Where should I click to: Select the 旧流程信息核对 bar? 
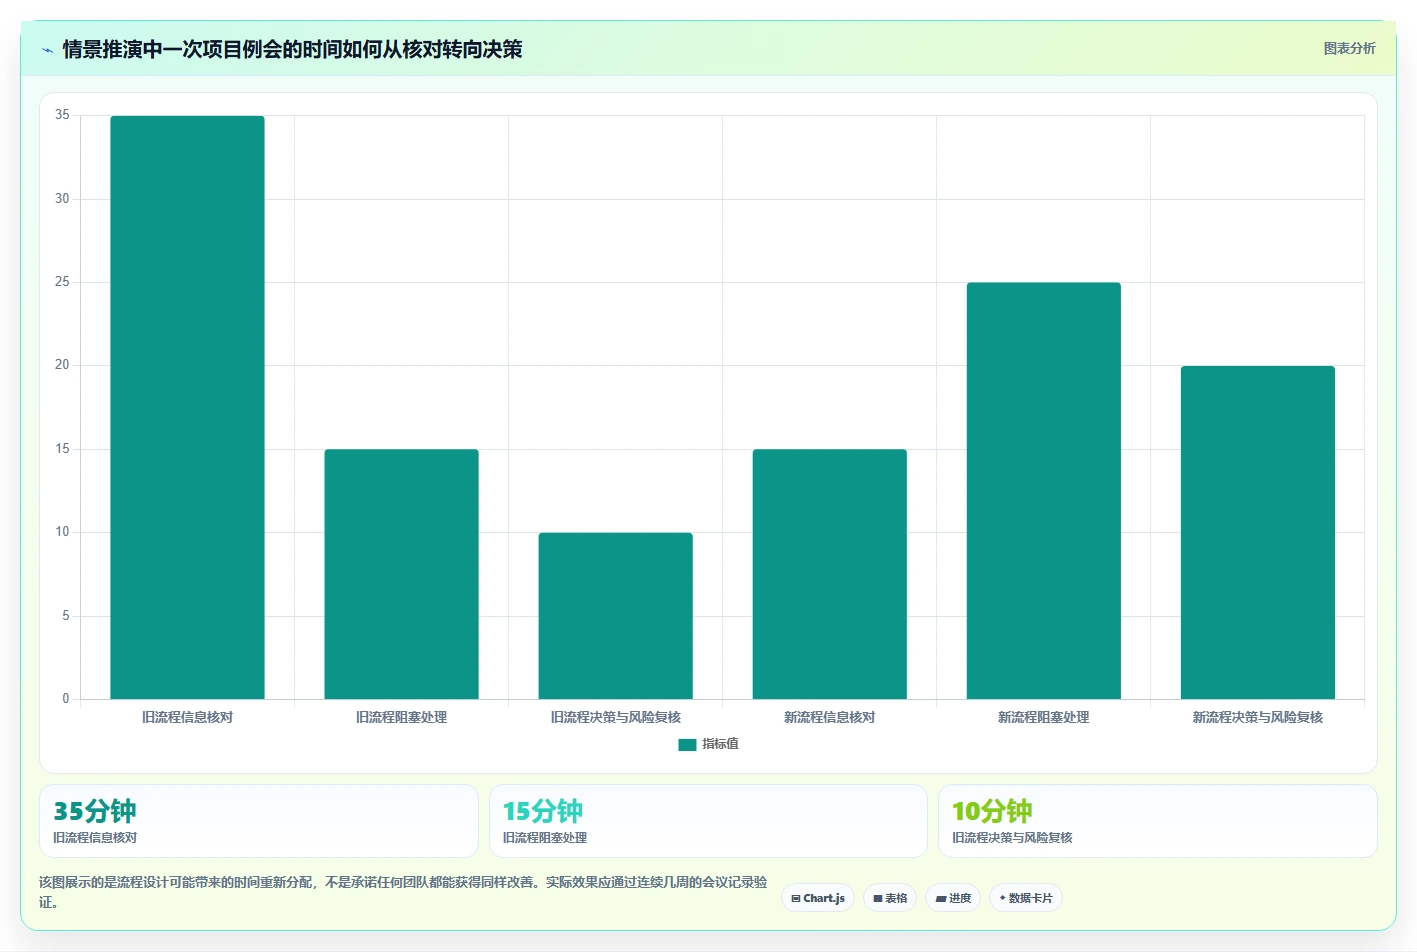pos(187,407)
